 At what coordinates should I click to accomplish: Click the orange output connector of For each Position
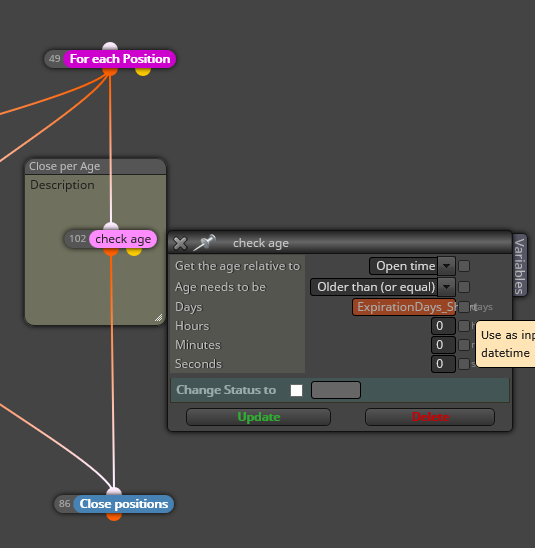pos(110,71)
